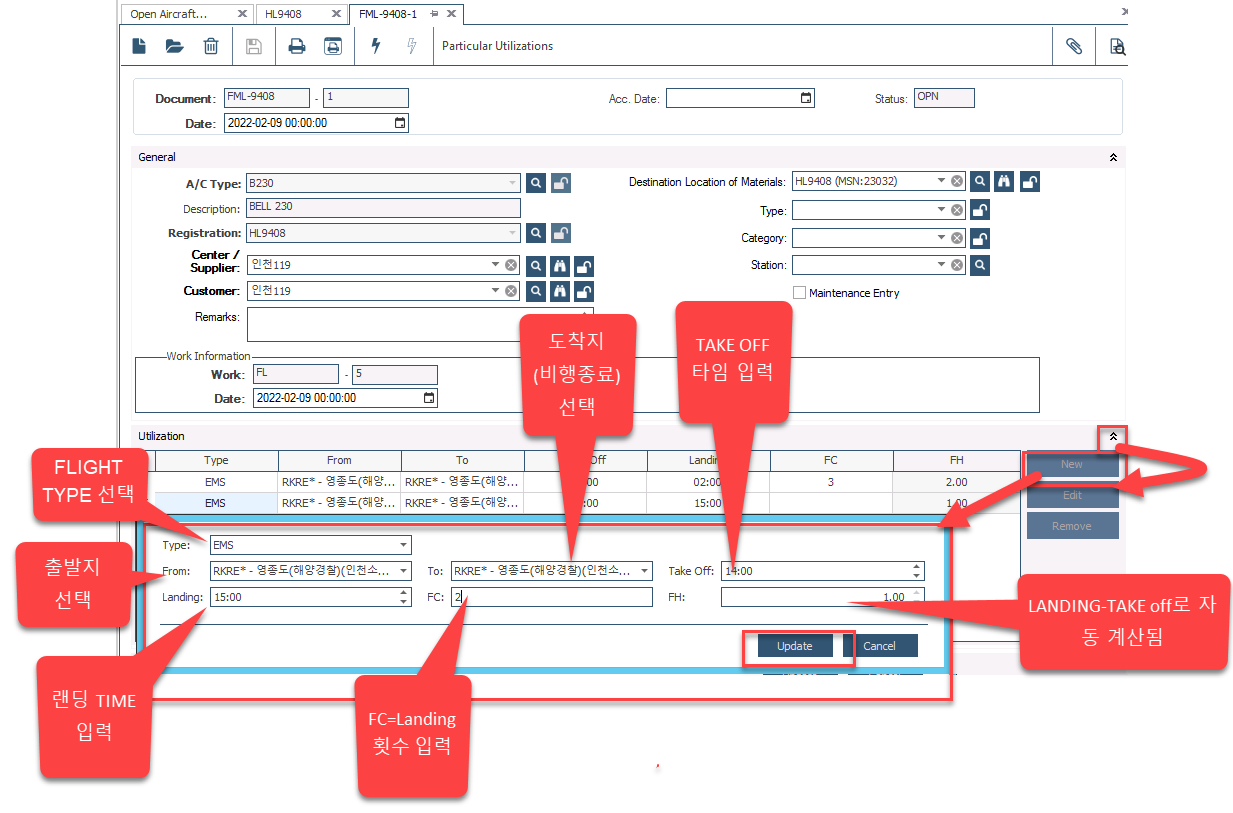The width and height of the screenshot is (1233, 813).
Task: Increase Take Off time with stepper arrow
Action: tap(917, 567)
